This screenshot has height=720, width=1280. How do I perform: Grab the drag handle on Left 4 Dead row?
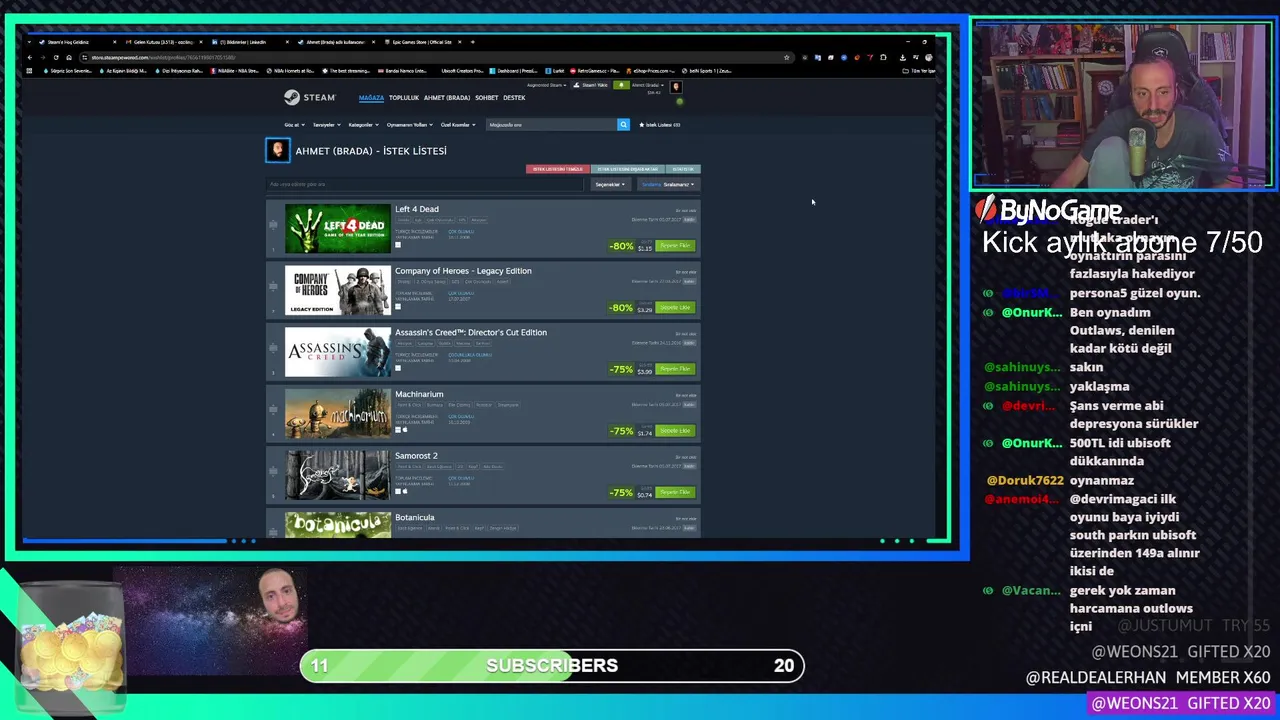pyautogui.click(x=272, y=225)
